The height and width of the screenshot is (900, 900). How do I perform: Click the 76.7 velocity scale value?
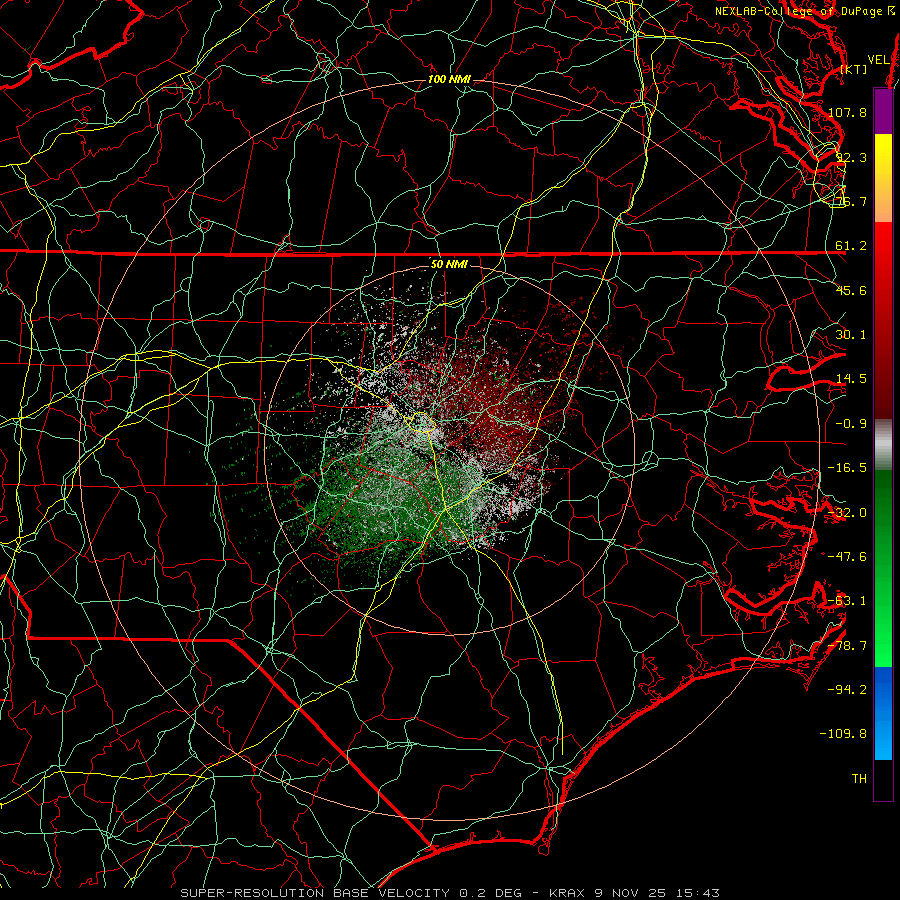pos(851,201)
